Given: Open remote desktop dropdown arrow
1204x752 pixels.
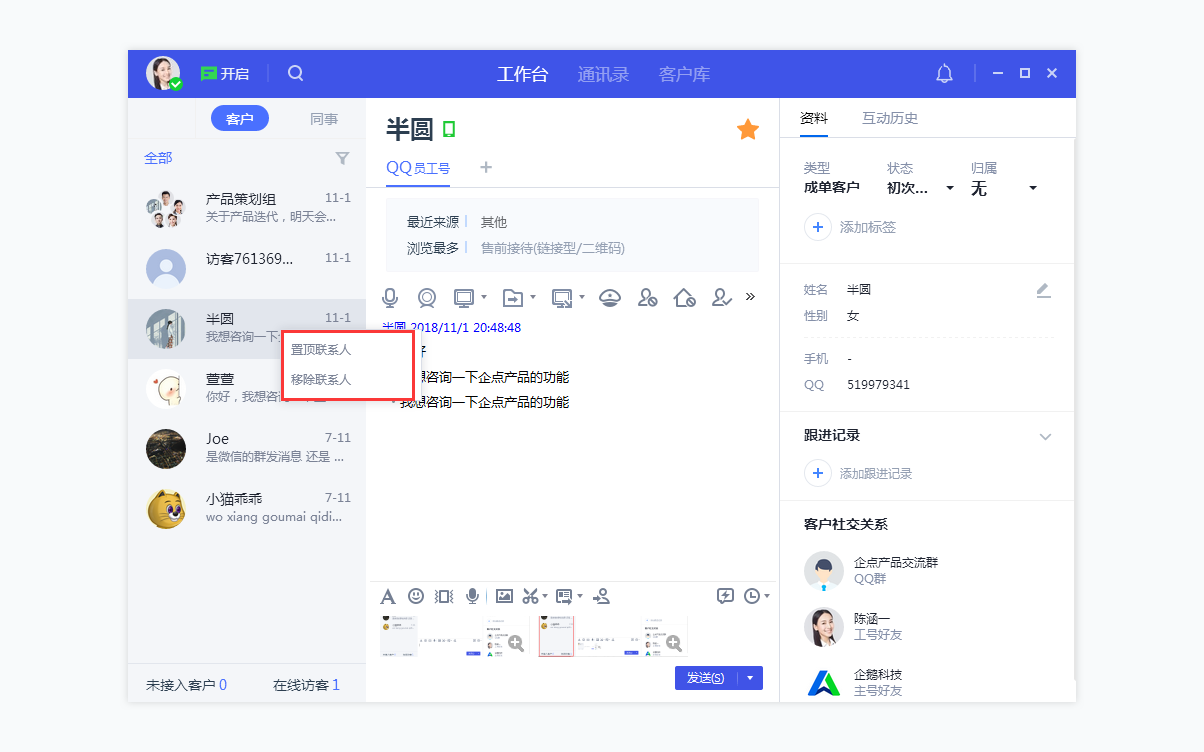Looking at the screenshot, I should click(484, 297).
